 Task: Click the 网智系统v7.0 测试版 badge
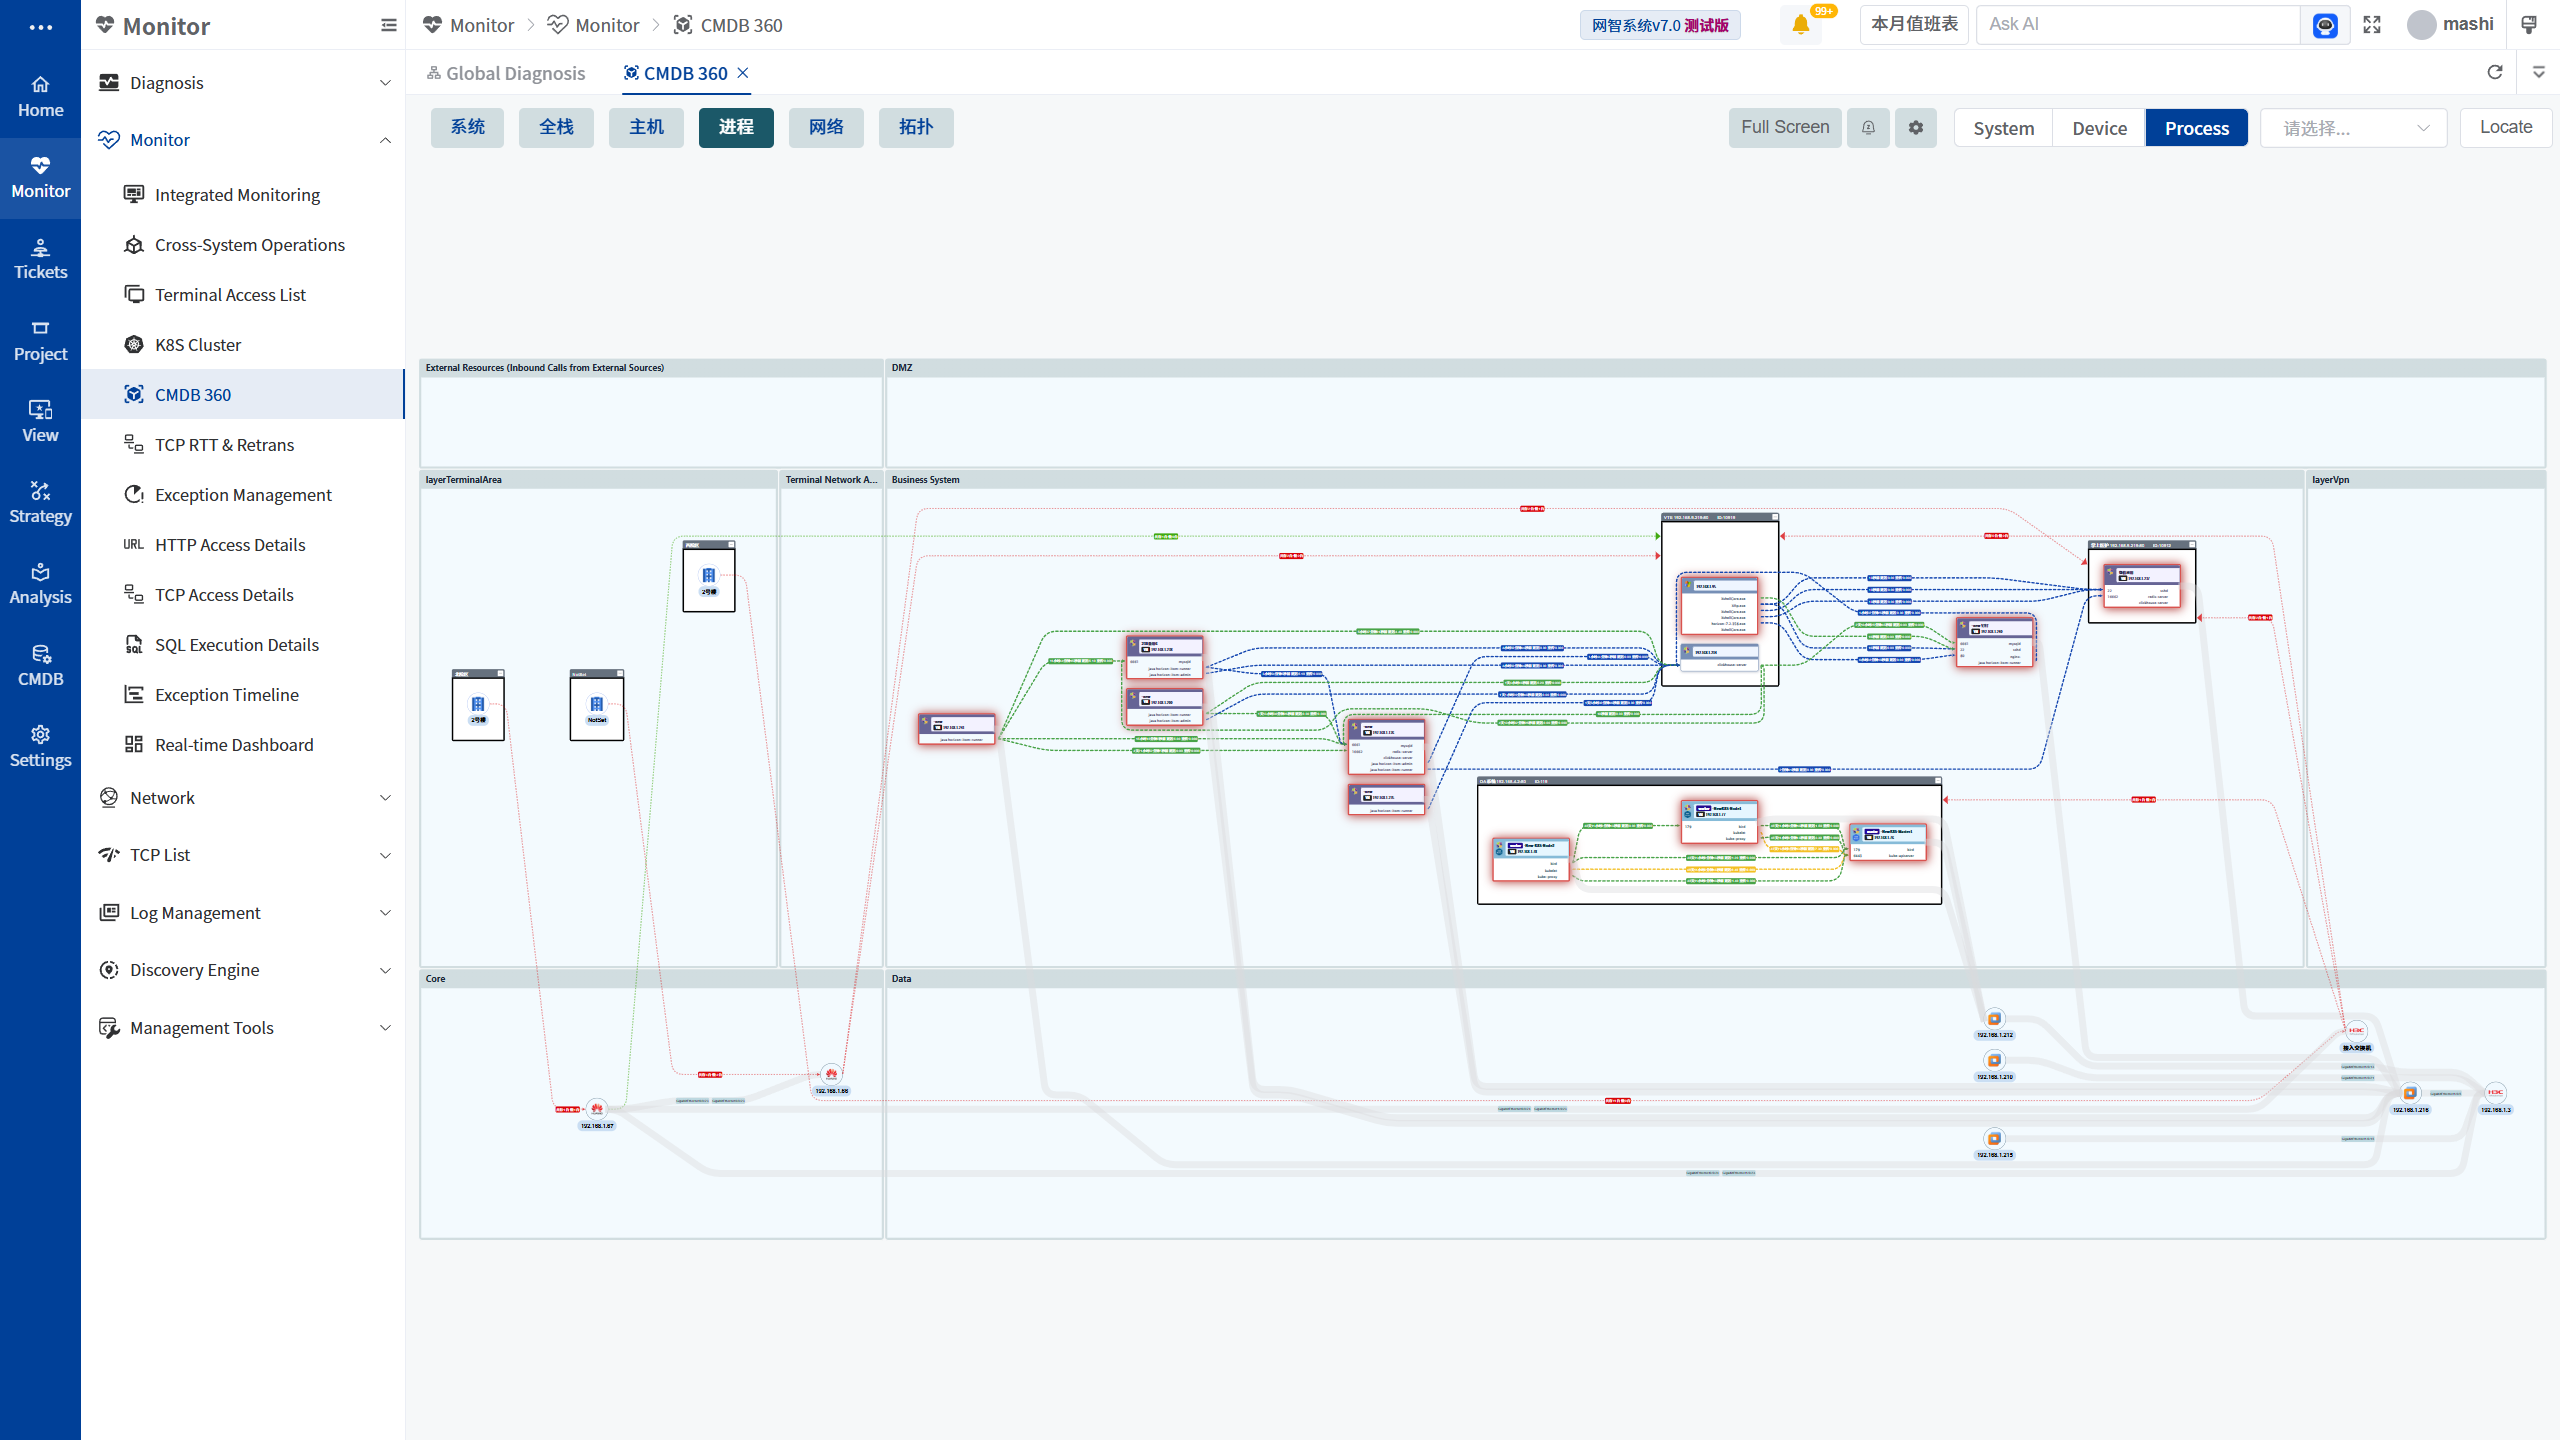pyautogui.click(x=1660, y=25)
